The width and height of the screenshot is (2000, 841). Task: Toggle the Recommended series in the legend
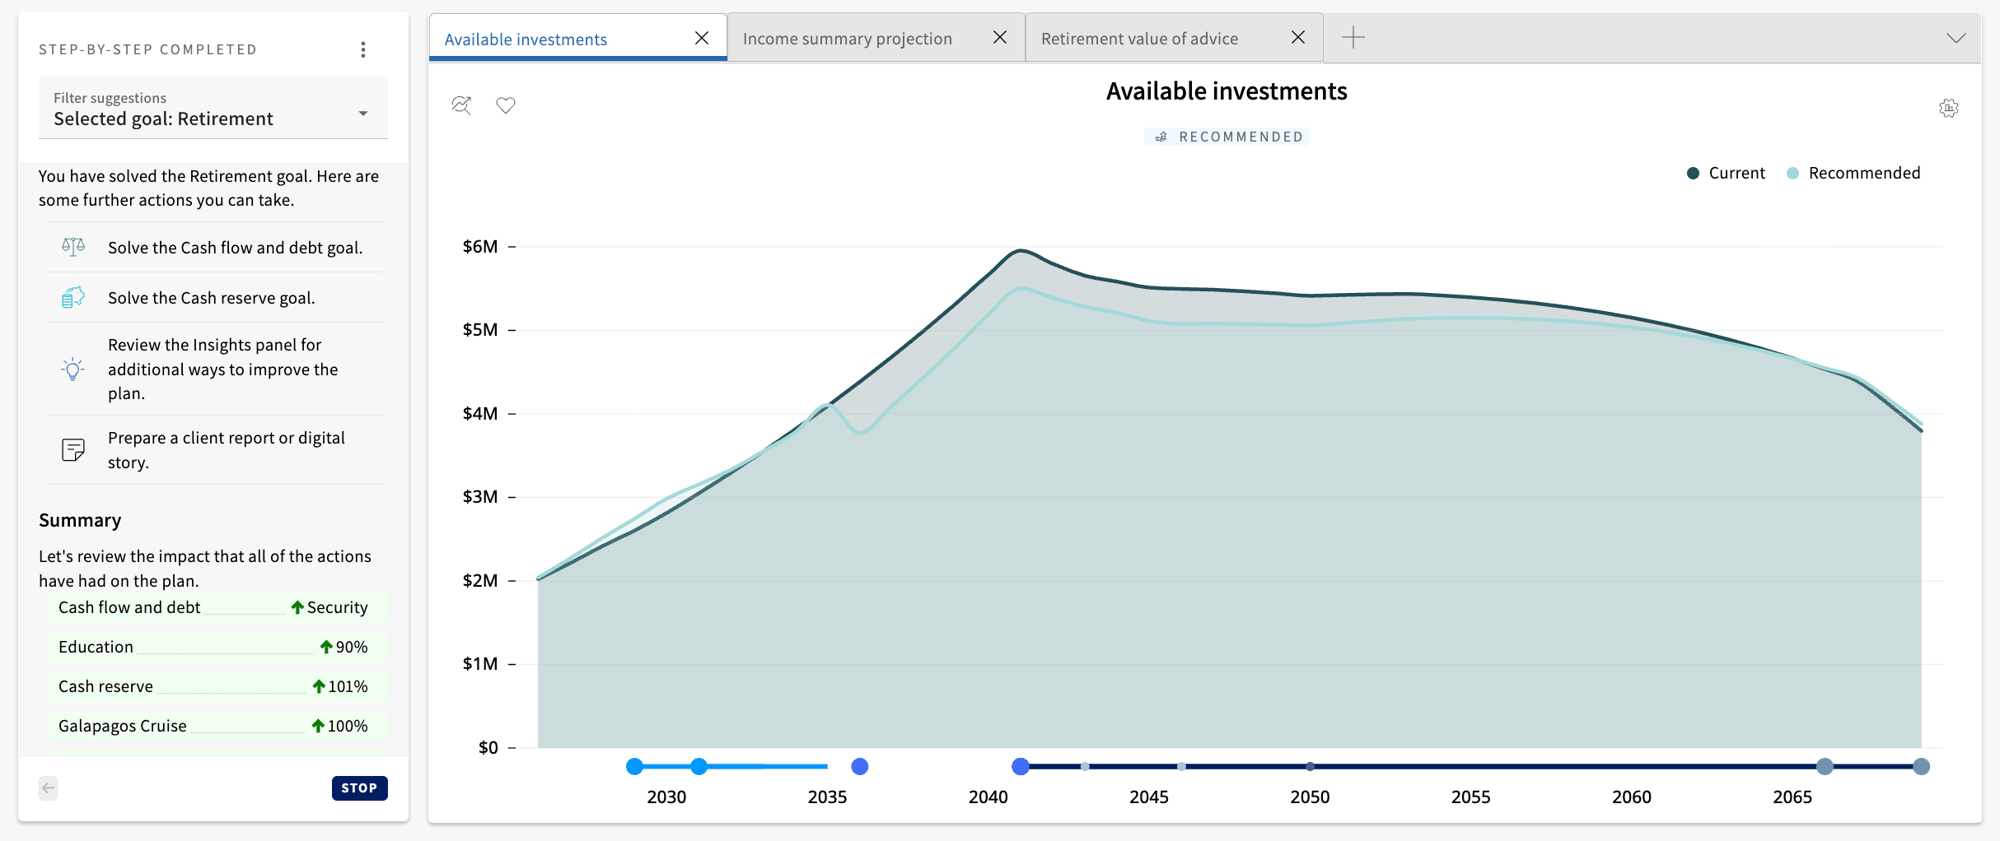(1854, 173)
